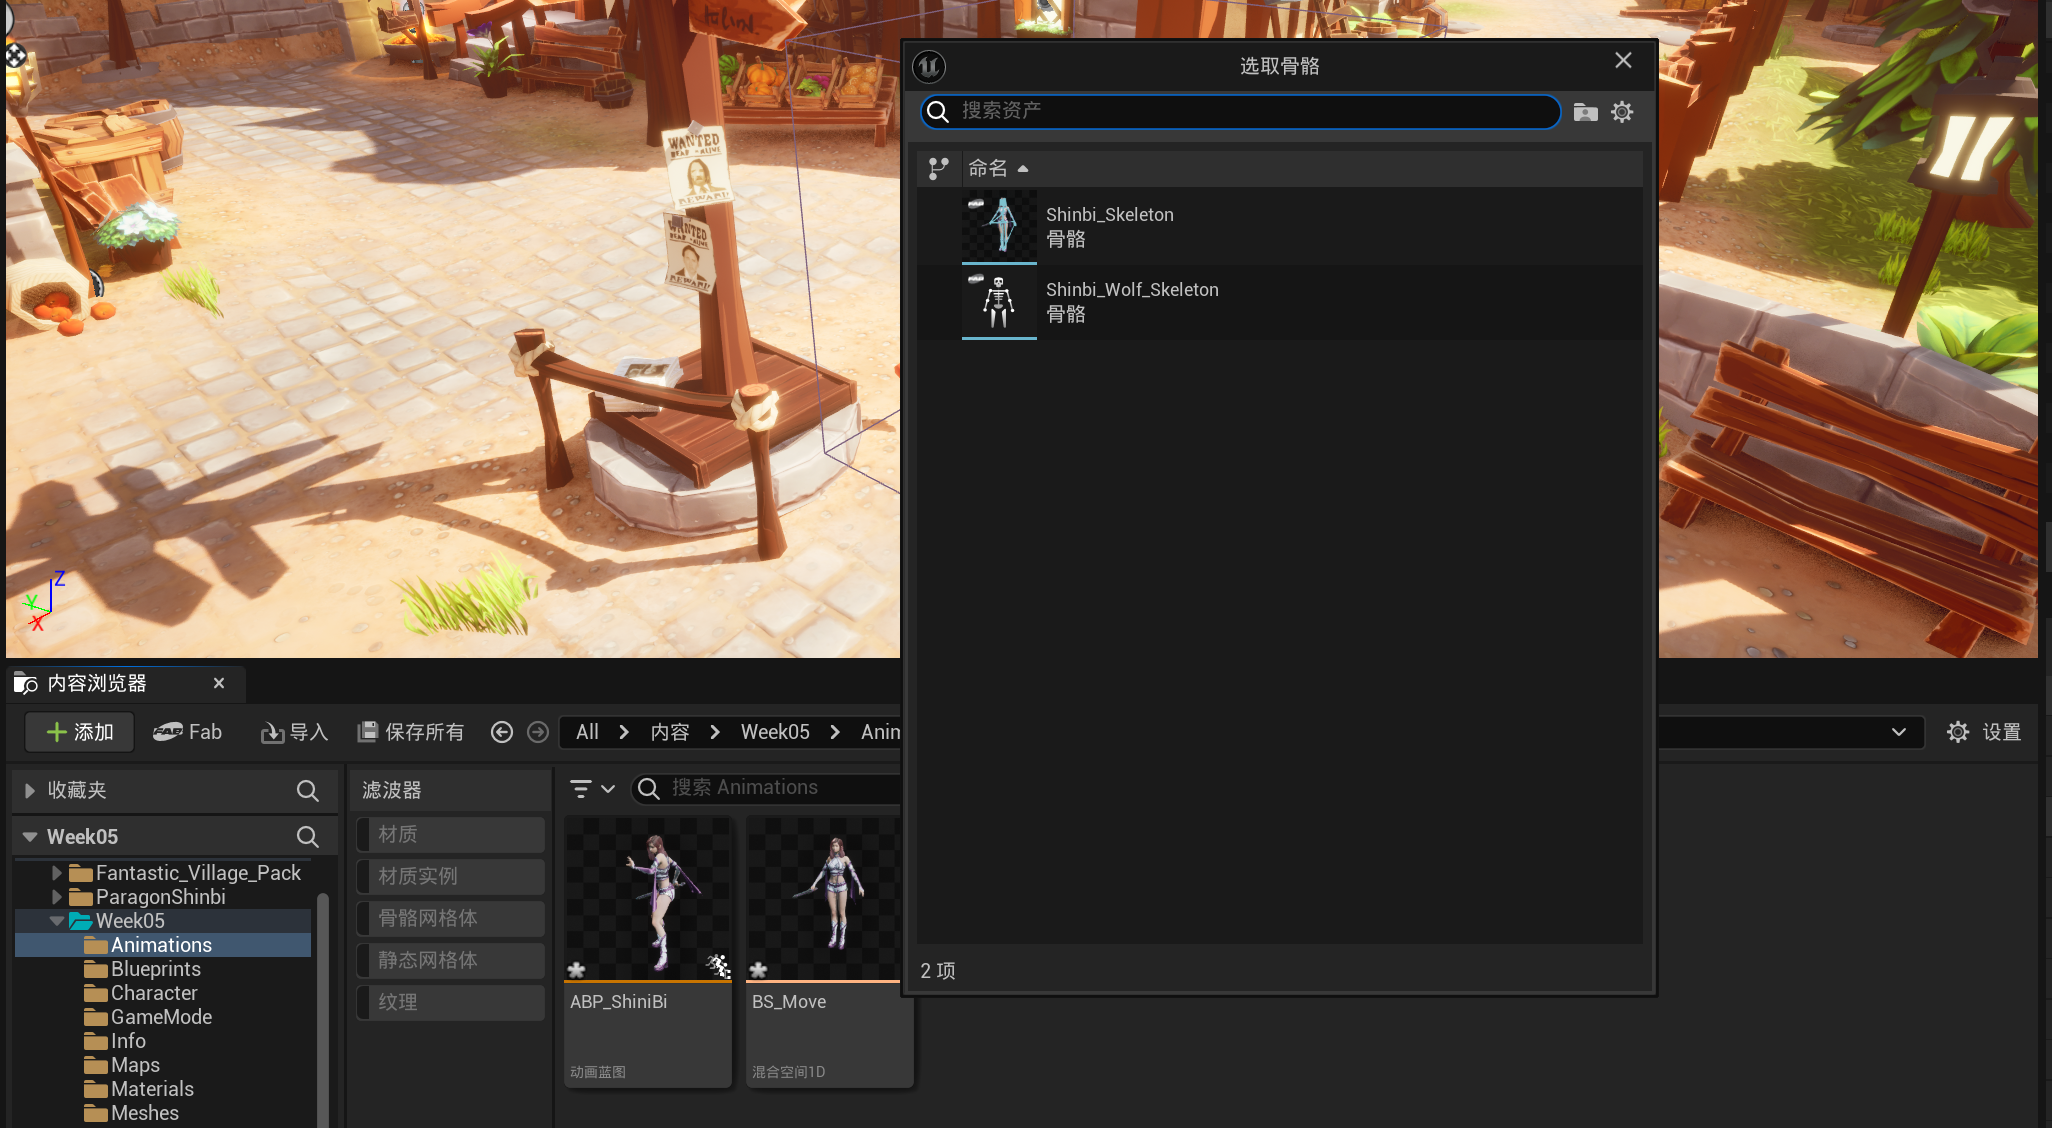Select the BS_Move blend space asset

click(829, 952)
